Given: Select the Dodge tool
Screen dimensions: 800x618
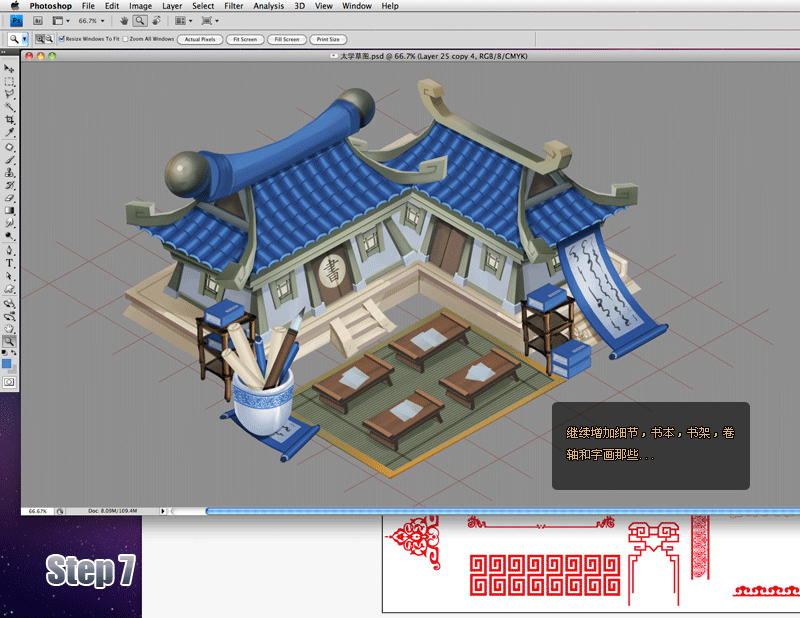Looking at the screenshot, I should 9,236.
